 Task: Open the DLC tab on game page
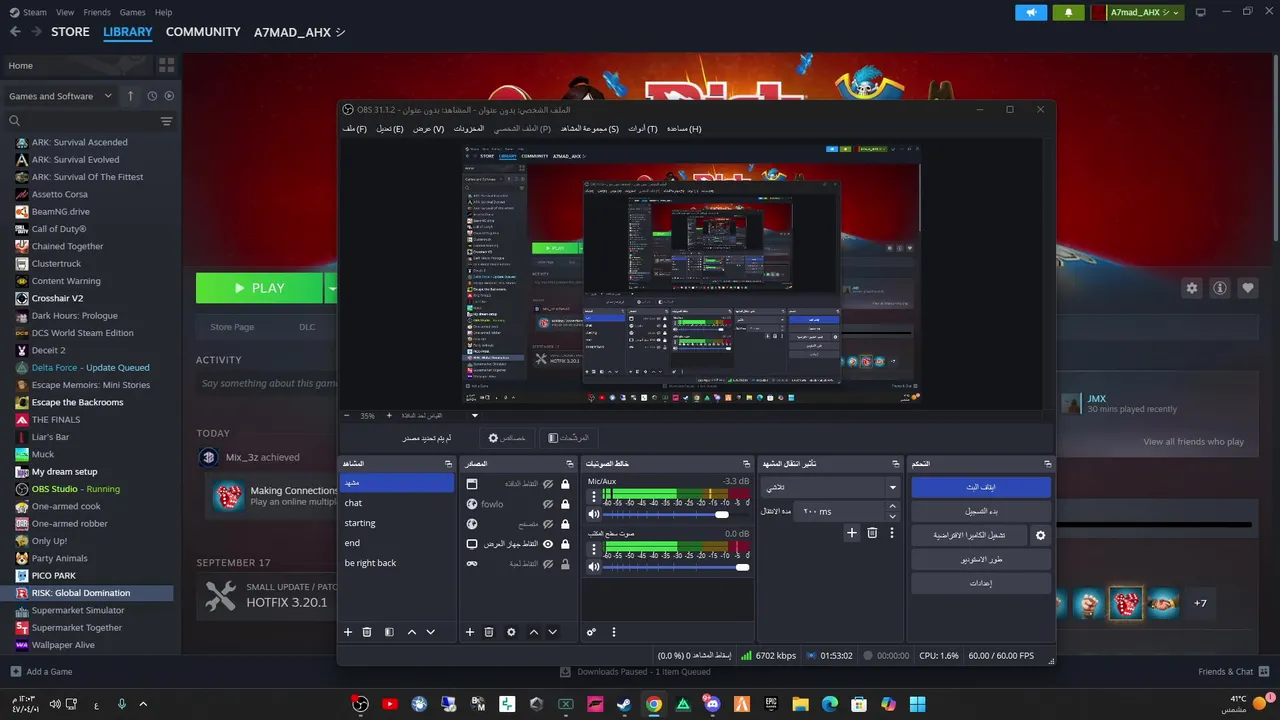click(x=307, y=327)
